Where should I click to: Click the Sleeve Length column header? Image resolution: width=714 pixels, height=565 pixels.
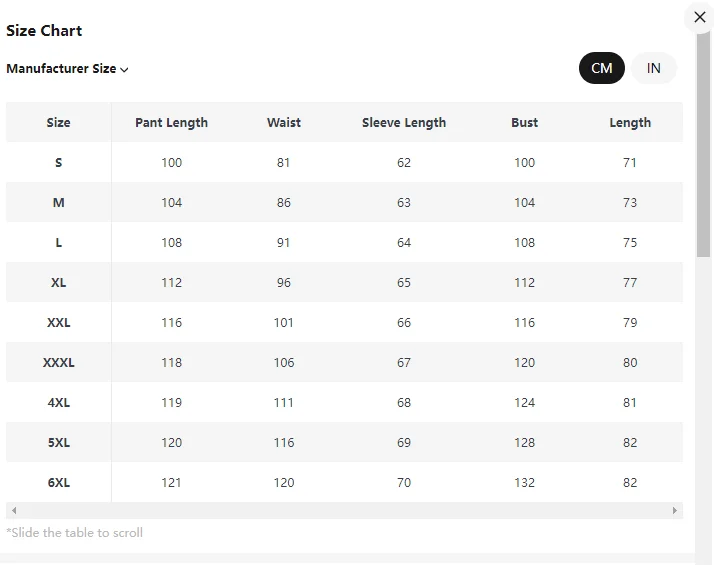click(x=404, y=122)
